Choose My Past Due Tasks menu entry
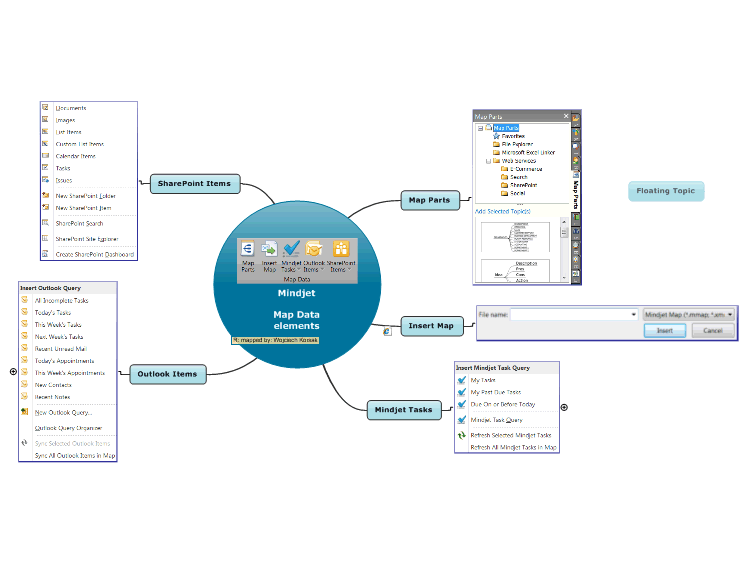 click(496, 392)
